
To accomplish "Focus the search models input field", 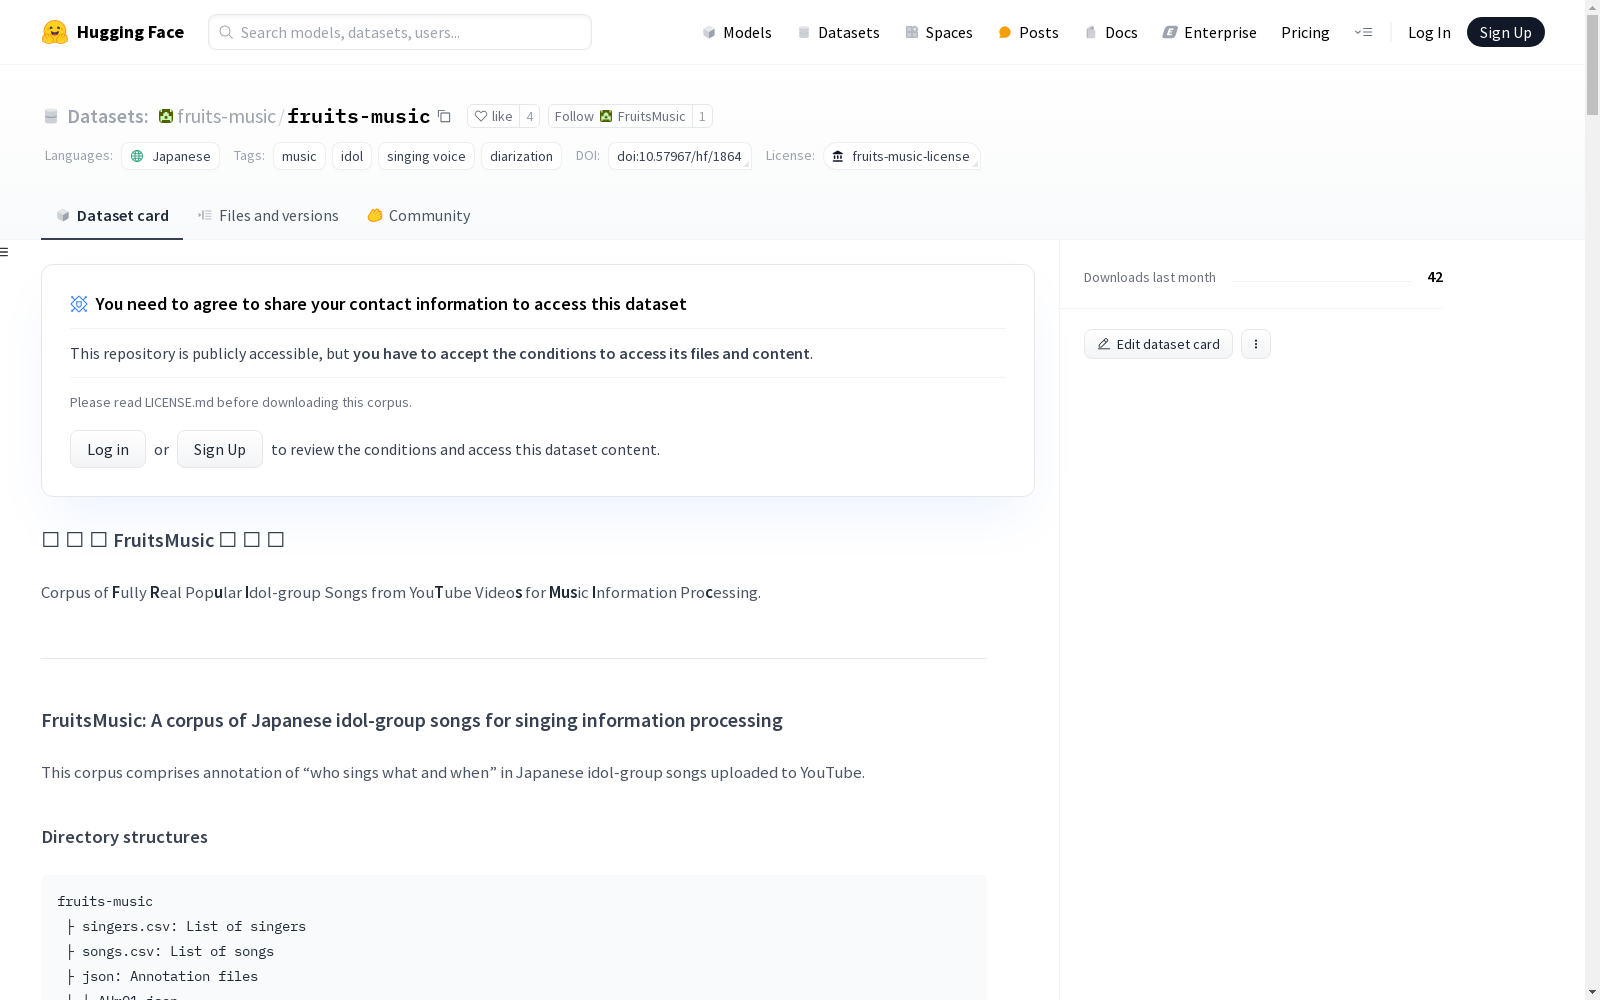I will click(x=400, y=32).
